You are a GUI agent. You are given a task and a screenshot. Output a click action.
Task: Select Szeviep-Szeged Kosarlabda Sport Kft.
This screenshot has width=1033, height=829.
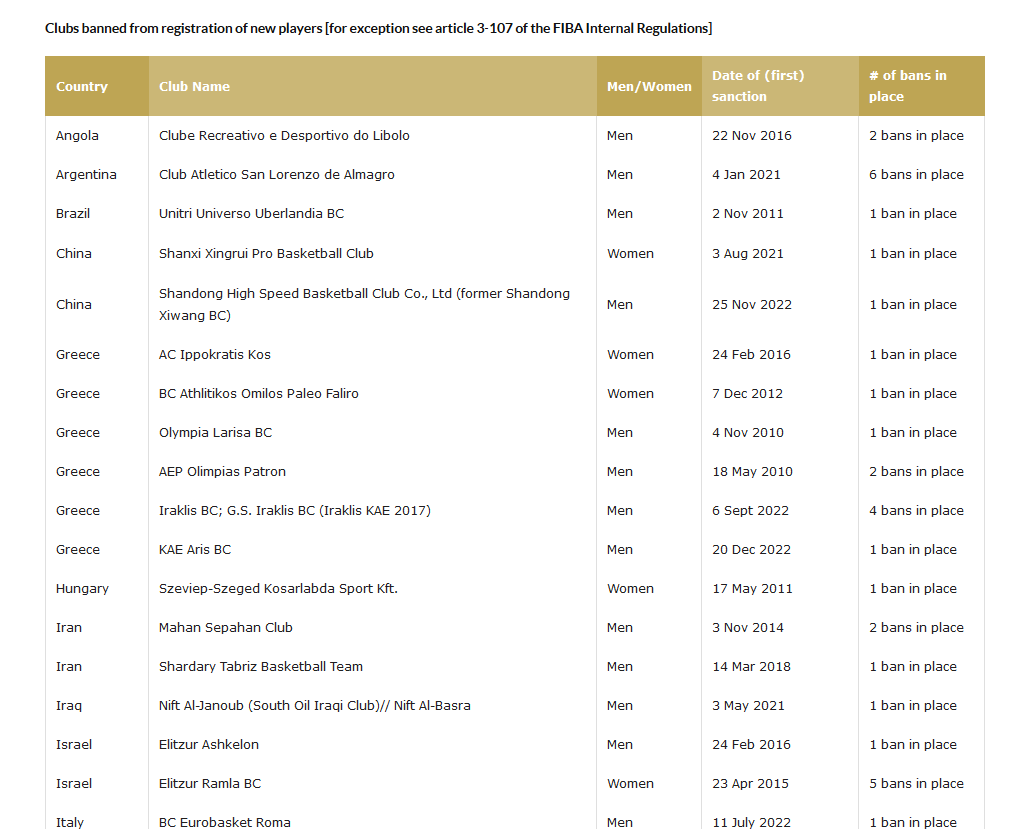point(278,588)
